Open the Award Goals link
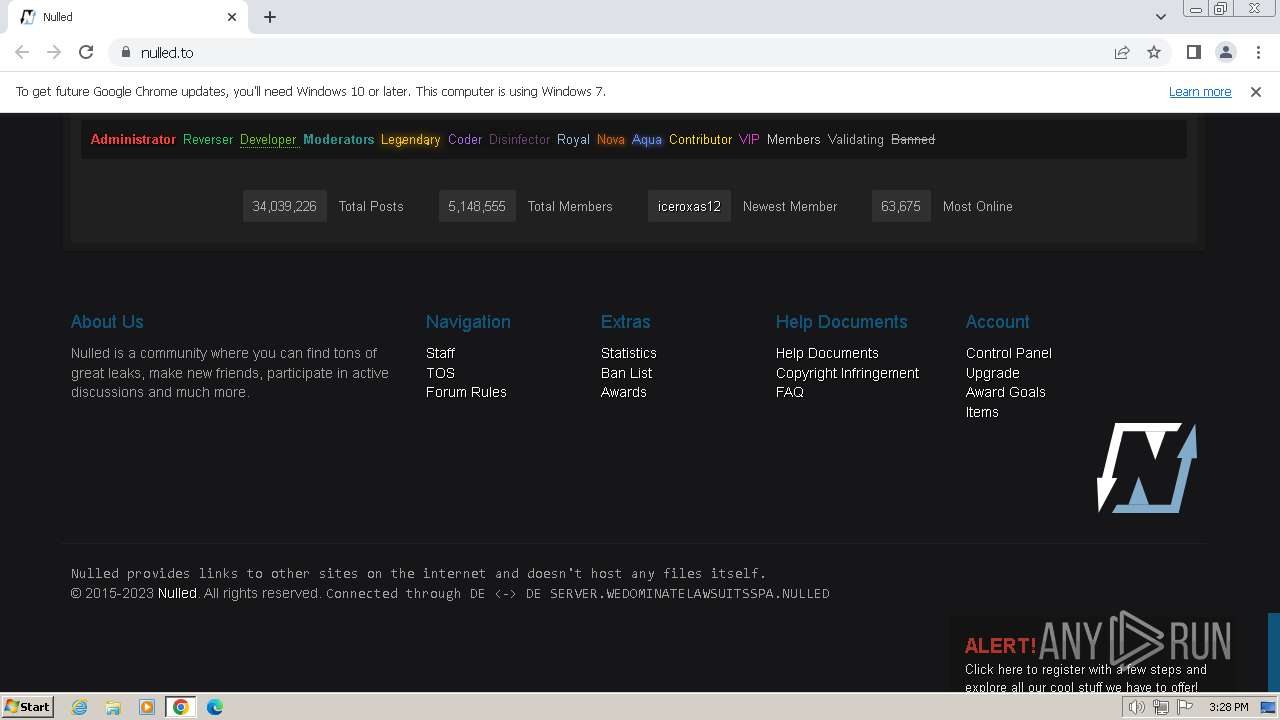This screenshot has width=1280, height=720. [x=1006, y=392]
